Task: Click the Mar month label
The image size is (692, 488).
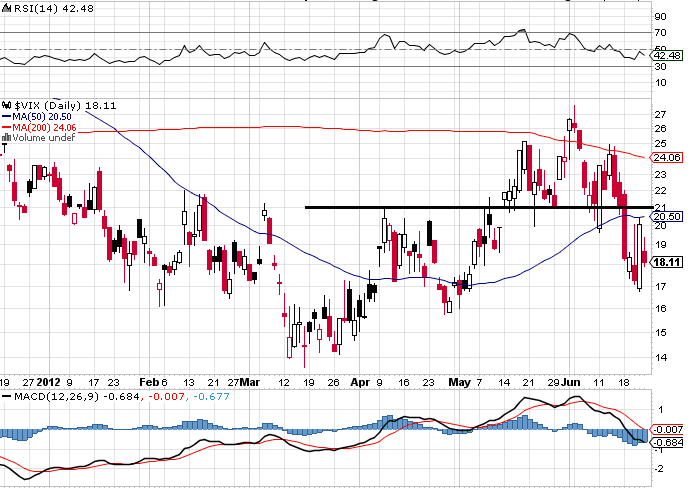Action: pos(250,382)
